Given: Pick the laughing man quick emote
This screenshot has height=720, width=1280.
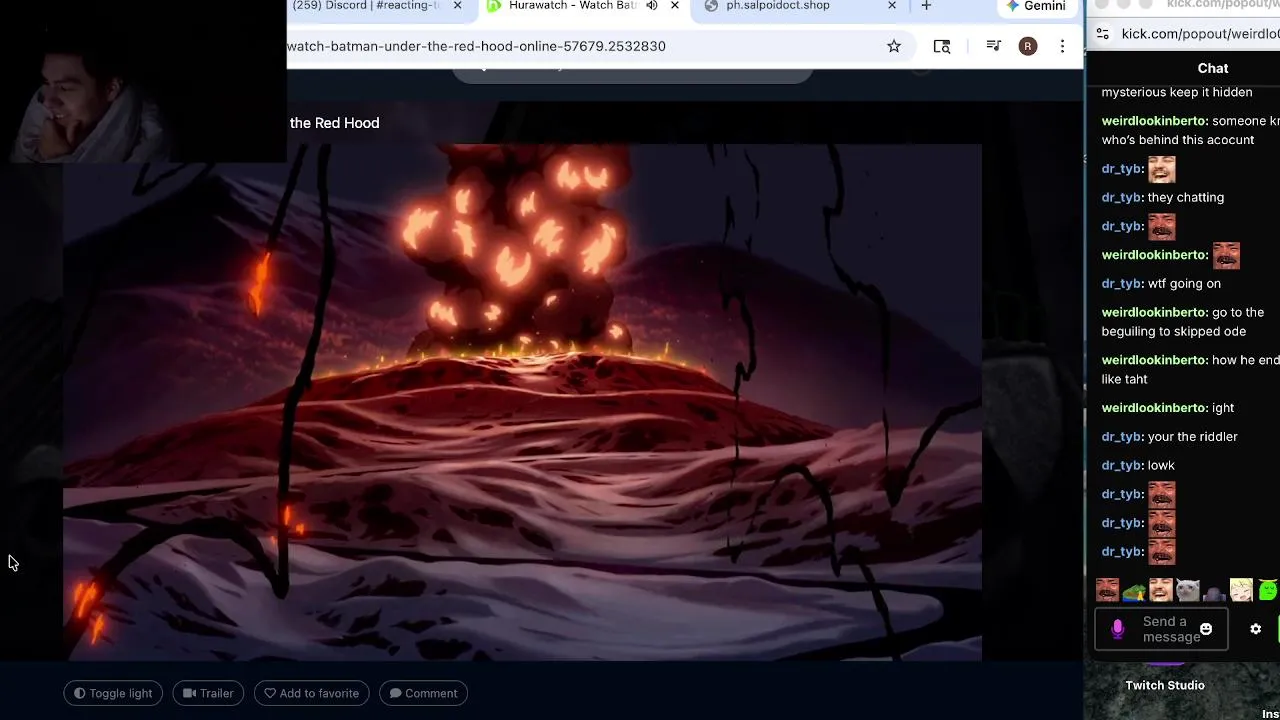Looking at the screenshot, I should coord(1160,590).
